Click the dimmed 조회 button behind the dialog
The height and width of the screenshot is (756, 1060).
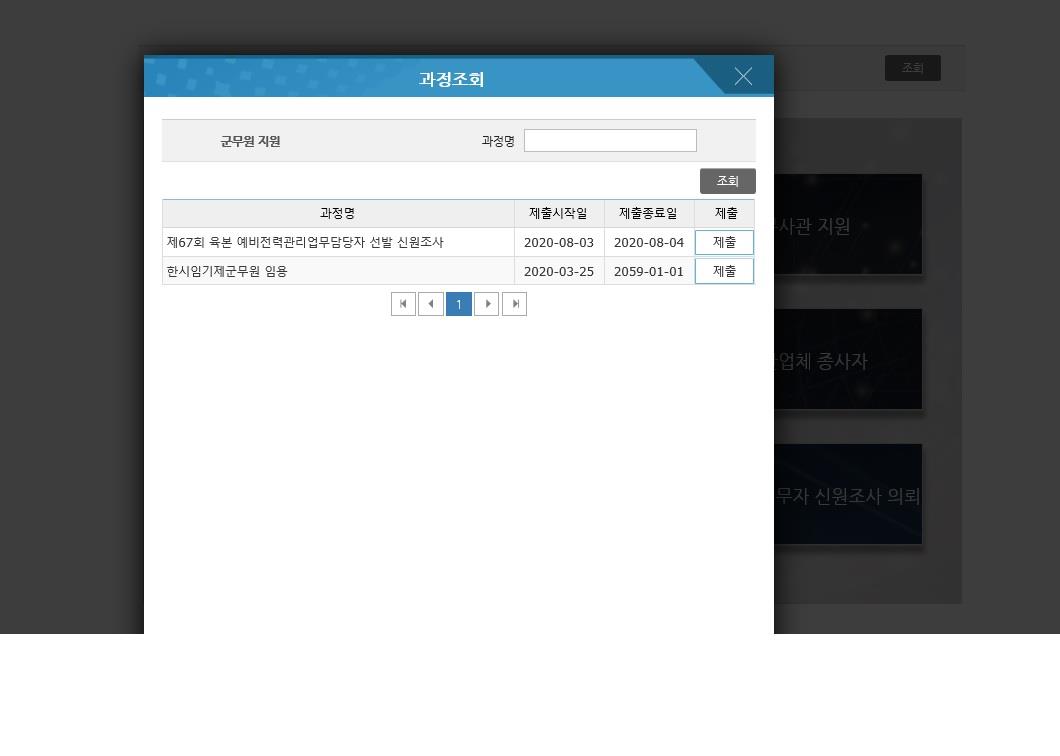(912, 68)
